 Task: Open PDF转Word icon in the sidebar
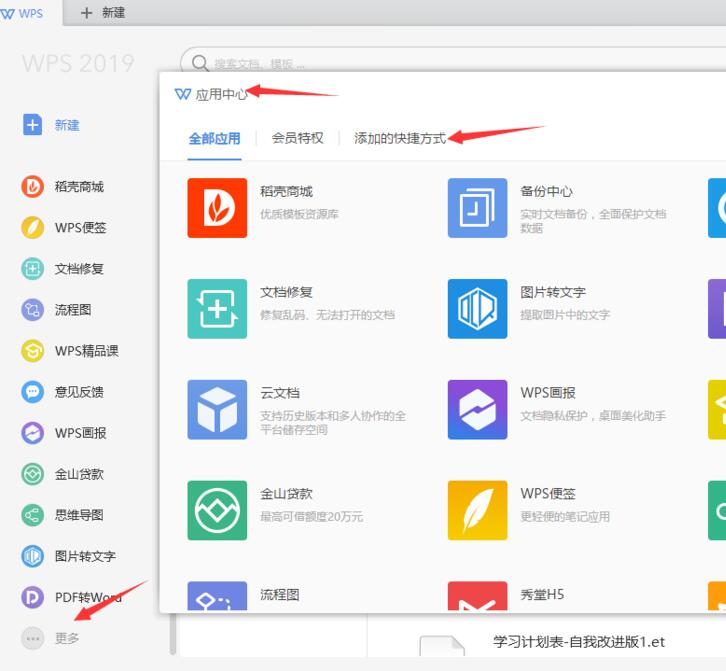(32, 597)
